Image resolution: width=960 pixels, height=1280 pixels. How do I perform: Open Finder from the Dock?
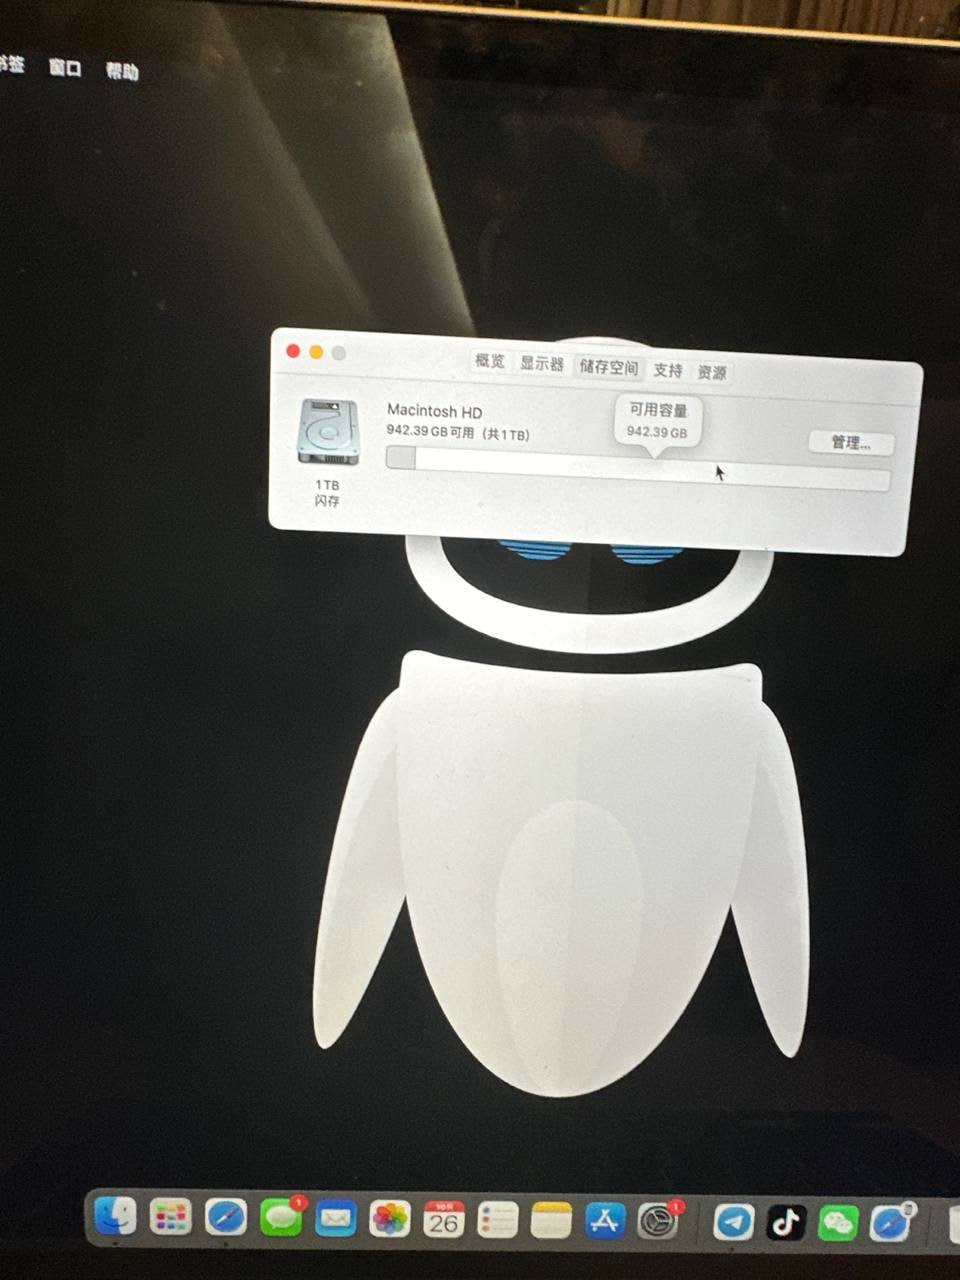115,1216
